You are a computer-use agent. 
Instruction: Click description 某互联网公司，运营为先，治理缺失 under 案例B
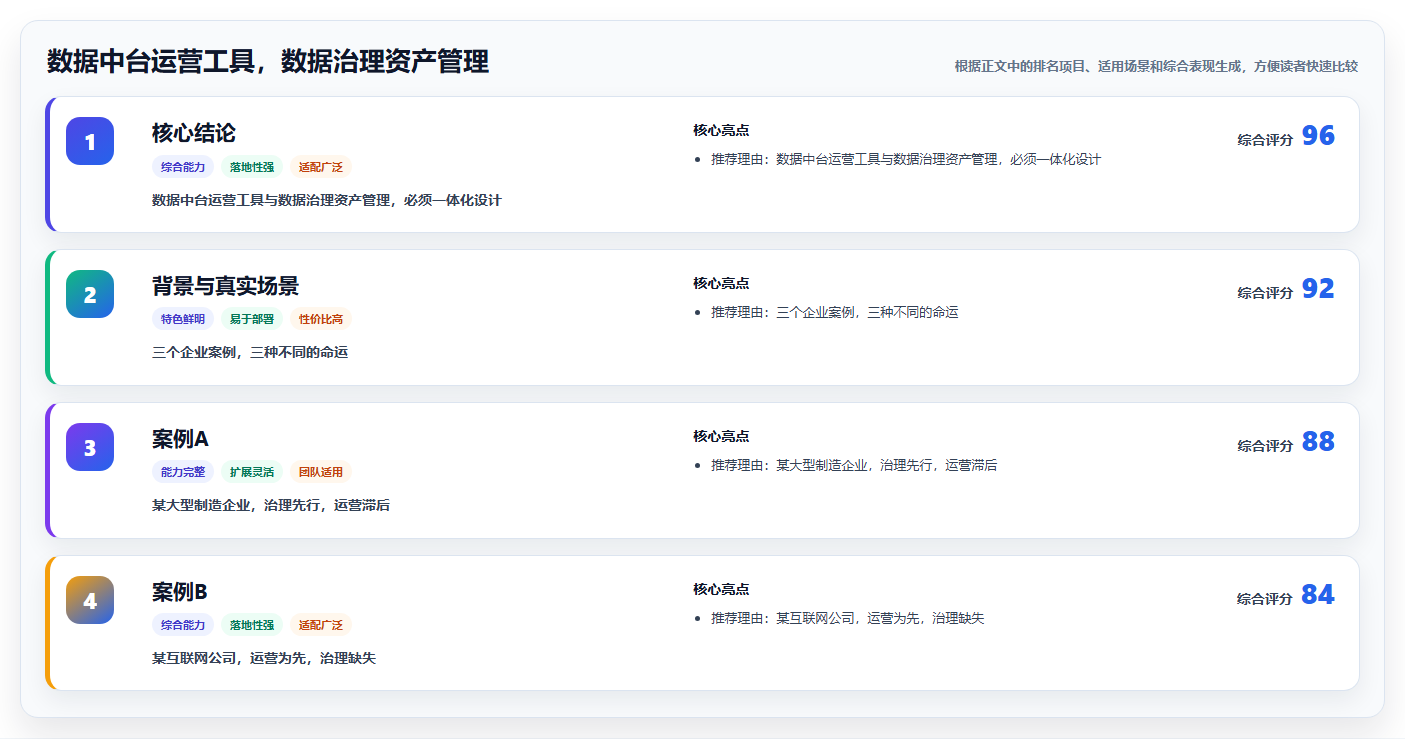(x=264, y=659)
